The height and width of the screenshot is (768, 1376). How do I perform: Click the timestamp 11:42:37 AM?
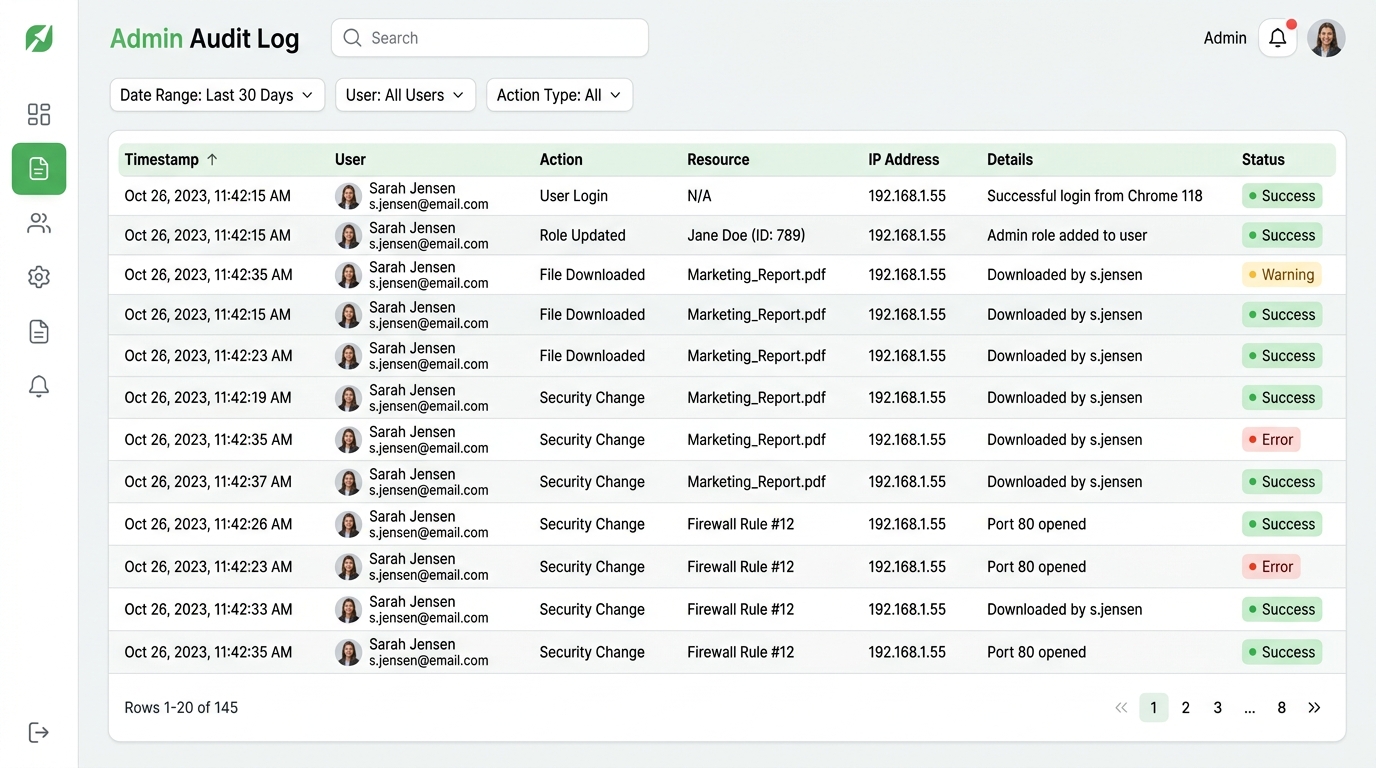click(x=208, y=482)
